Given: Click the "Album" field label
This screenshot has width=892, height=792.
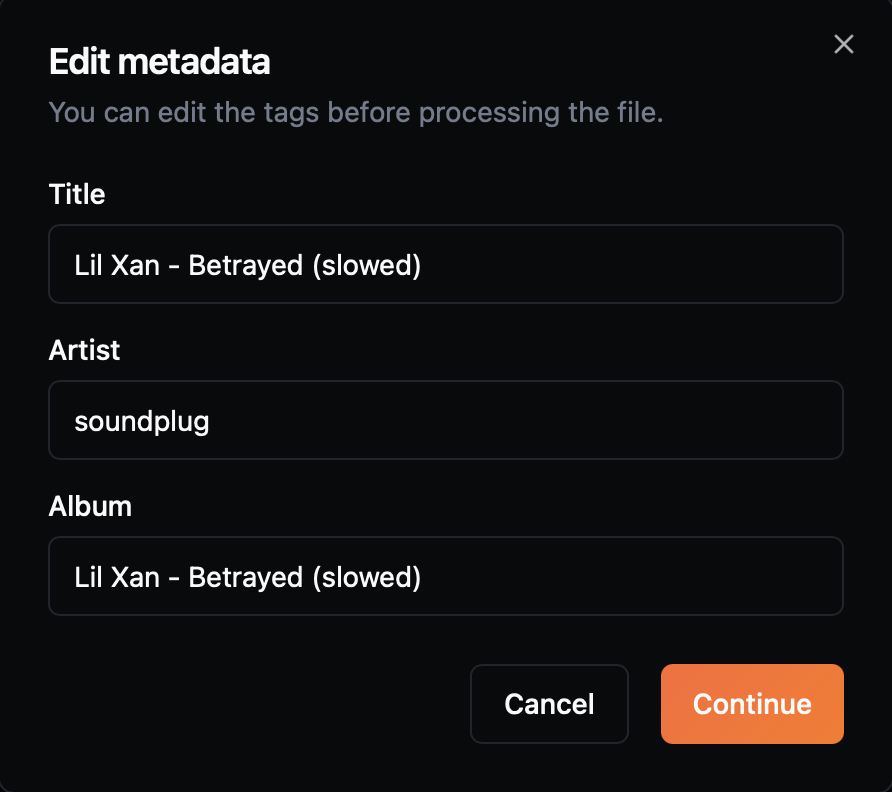Looking at the screenshot, I should pos(90,506).
